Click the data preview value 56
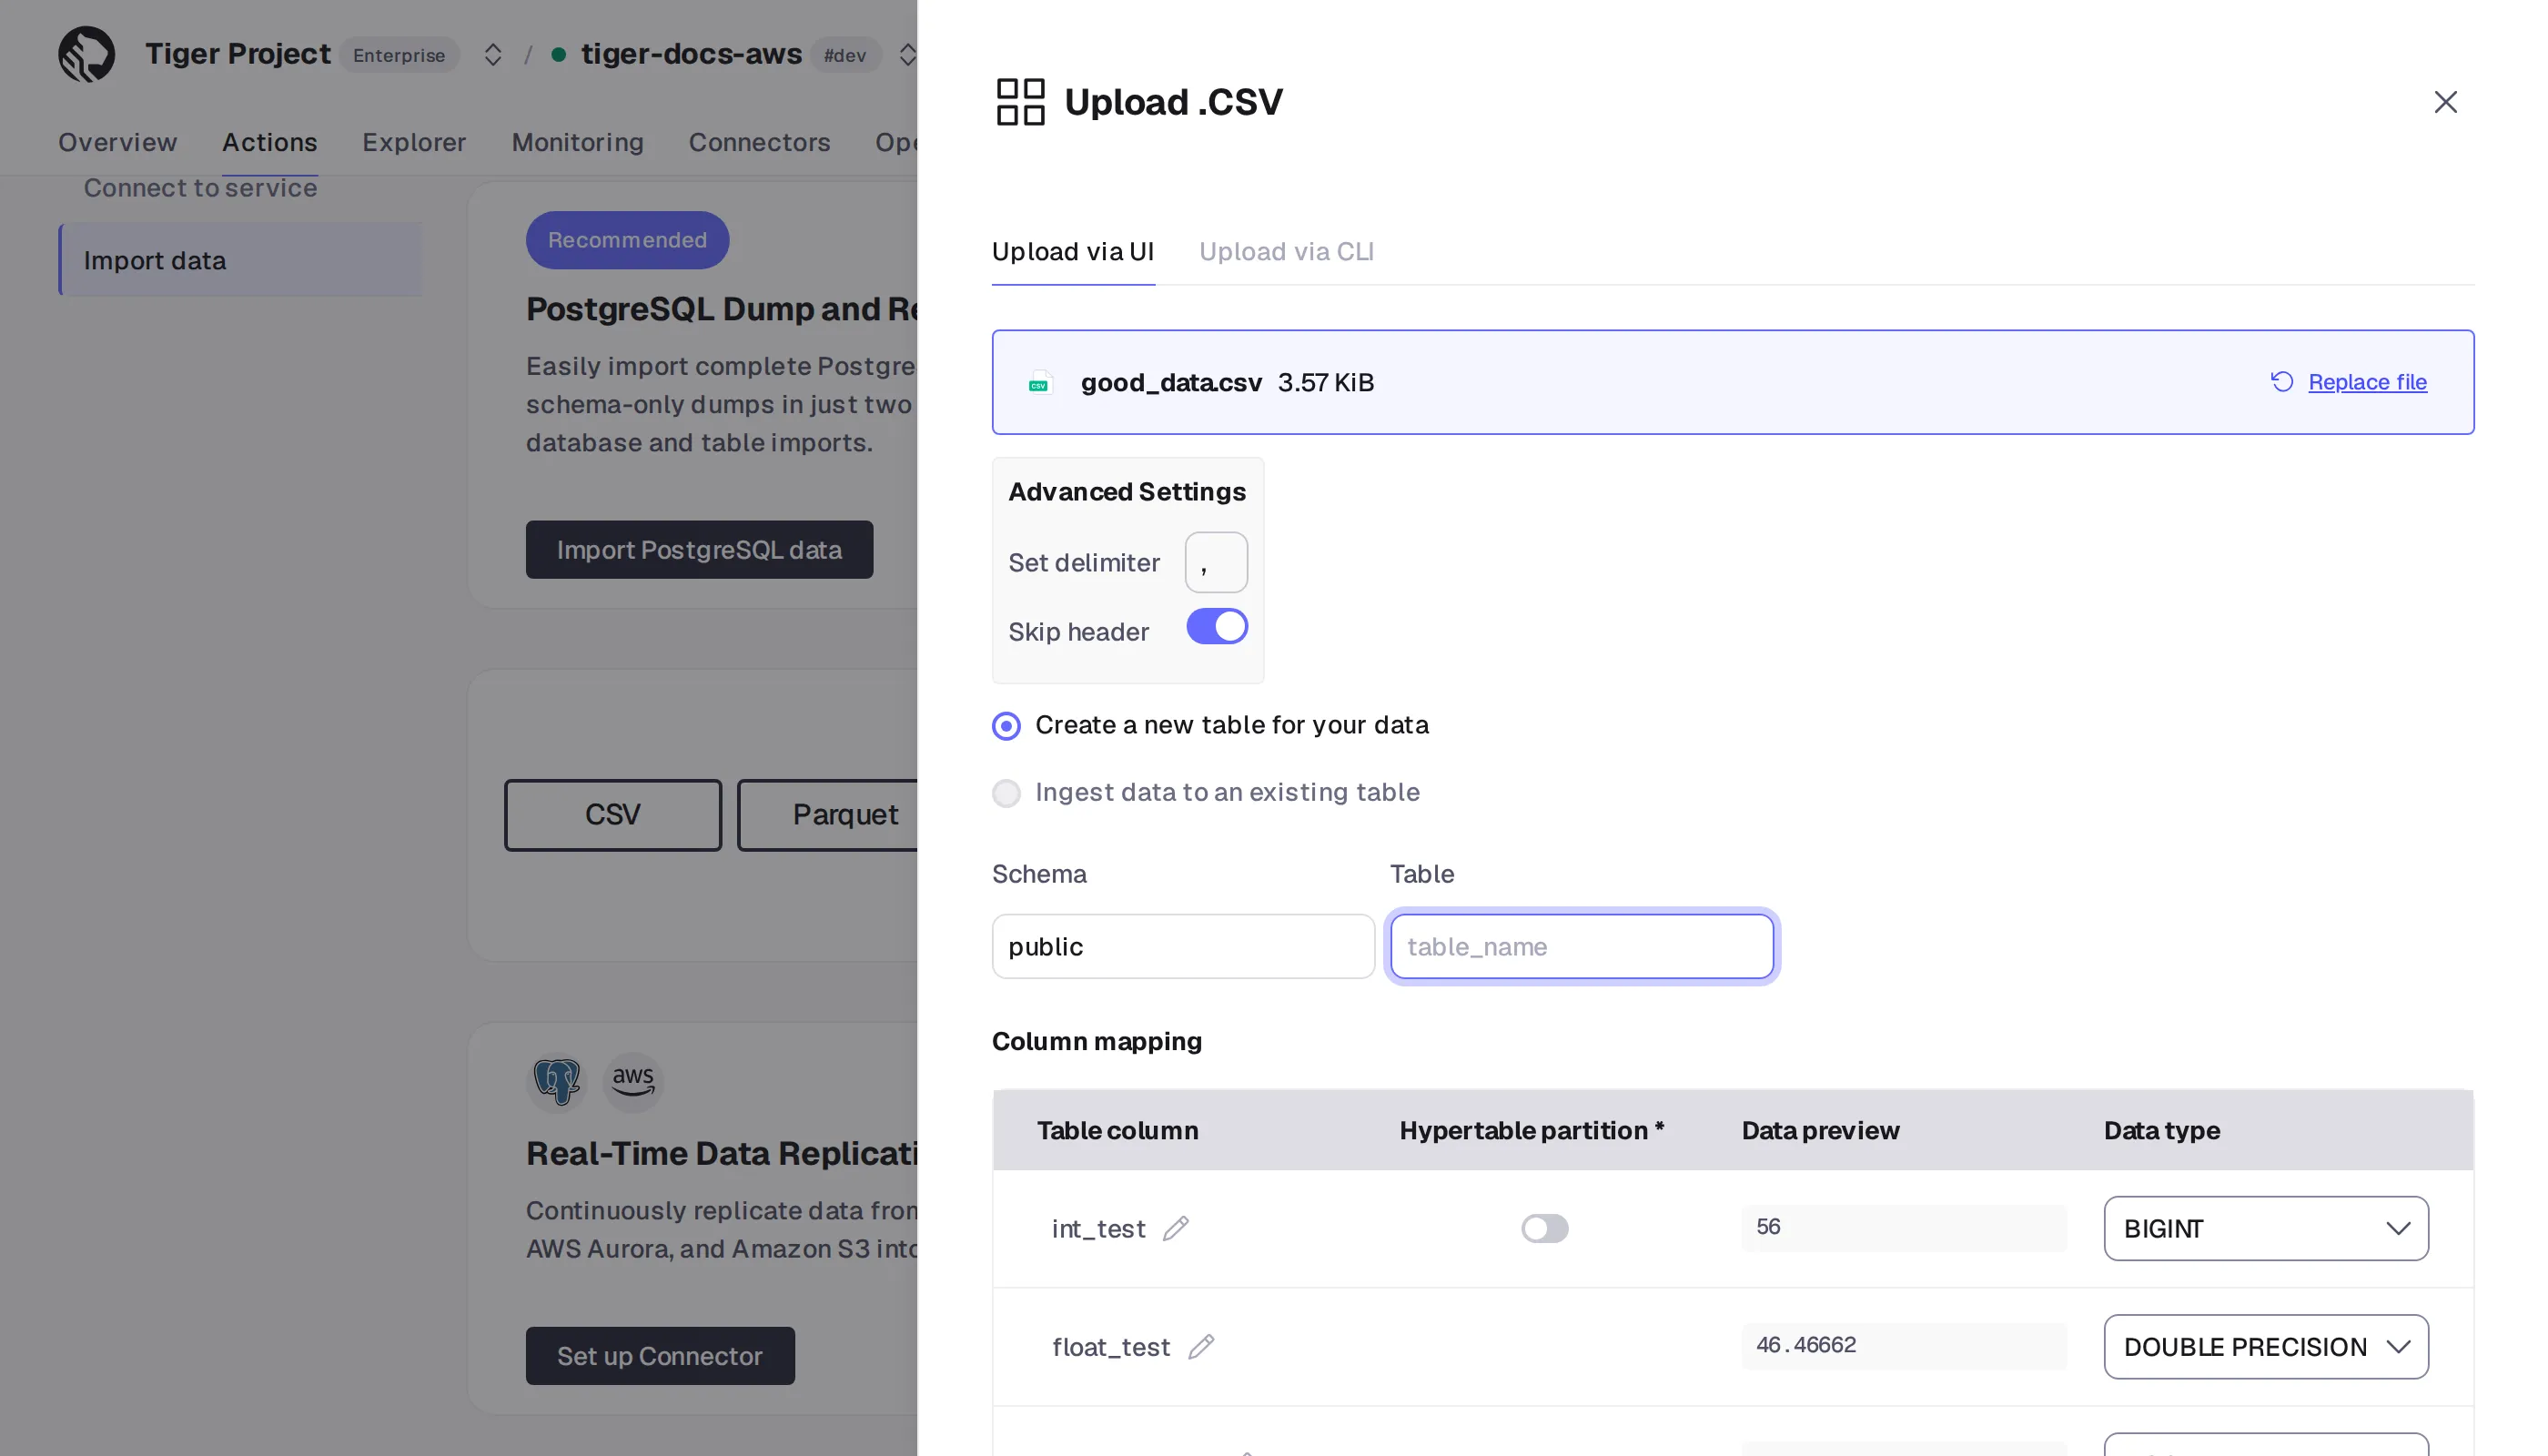The image size is (2548, 1456). (x=1903, y=1227)
